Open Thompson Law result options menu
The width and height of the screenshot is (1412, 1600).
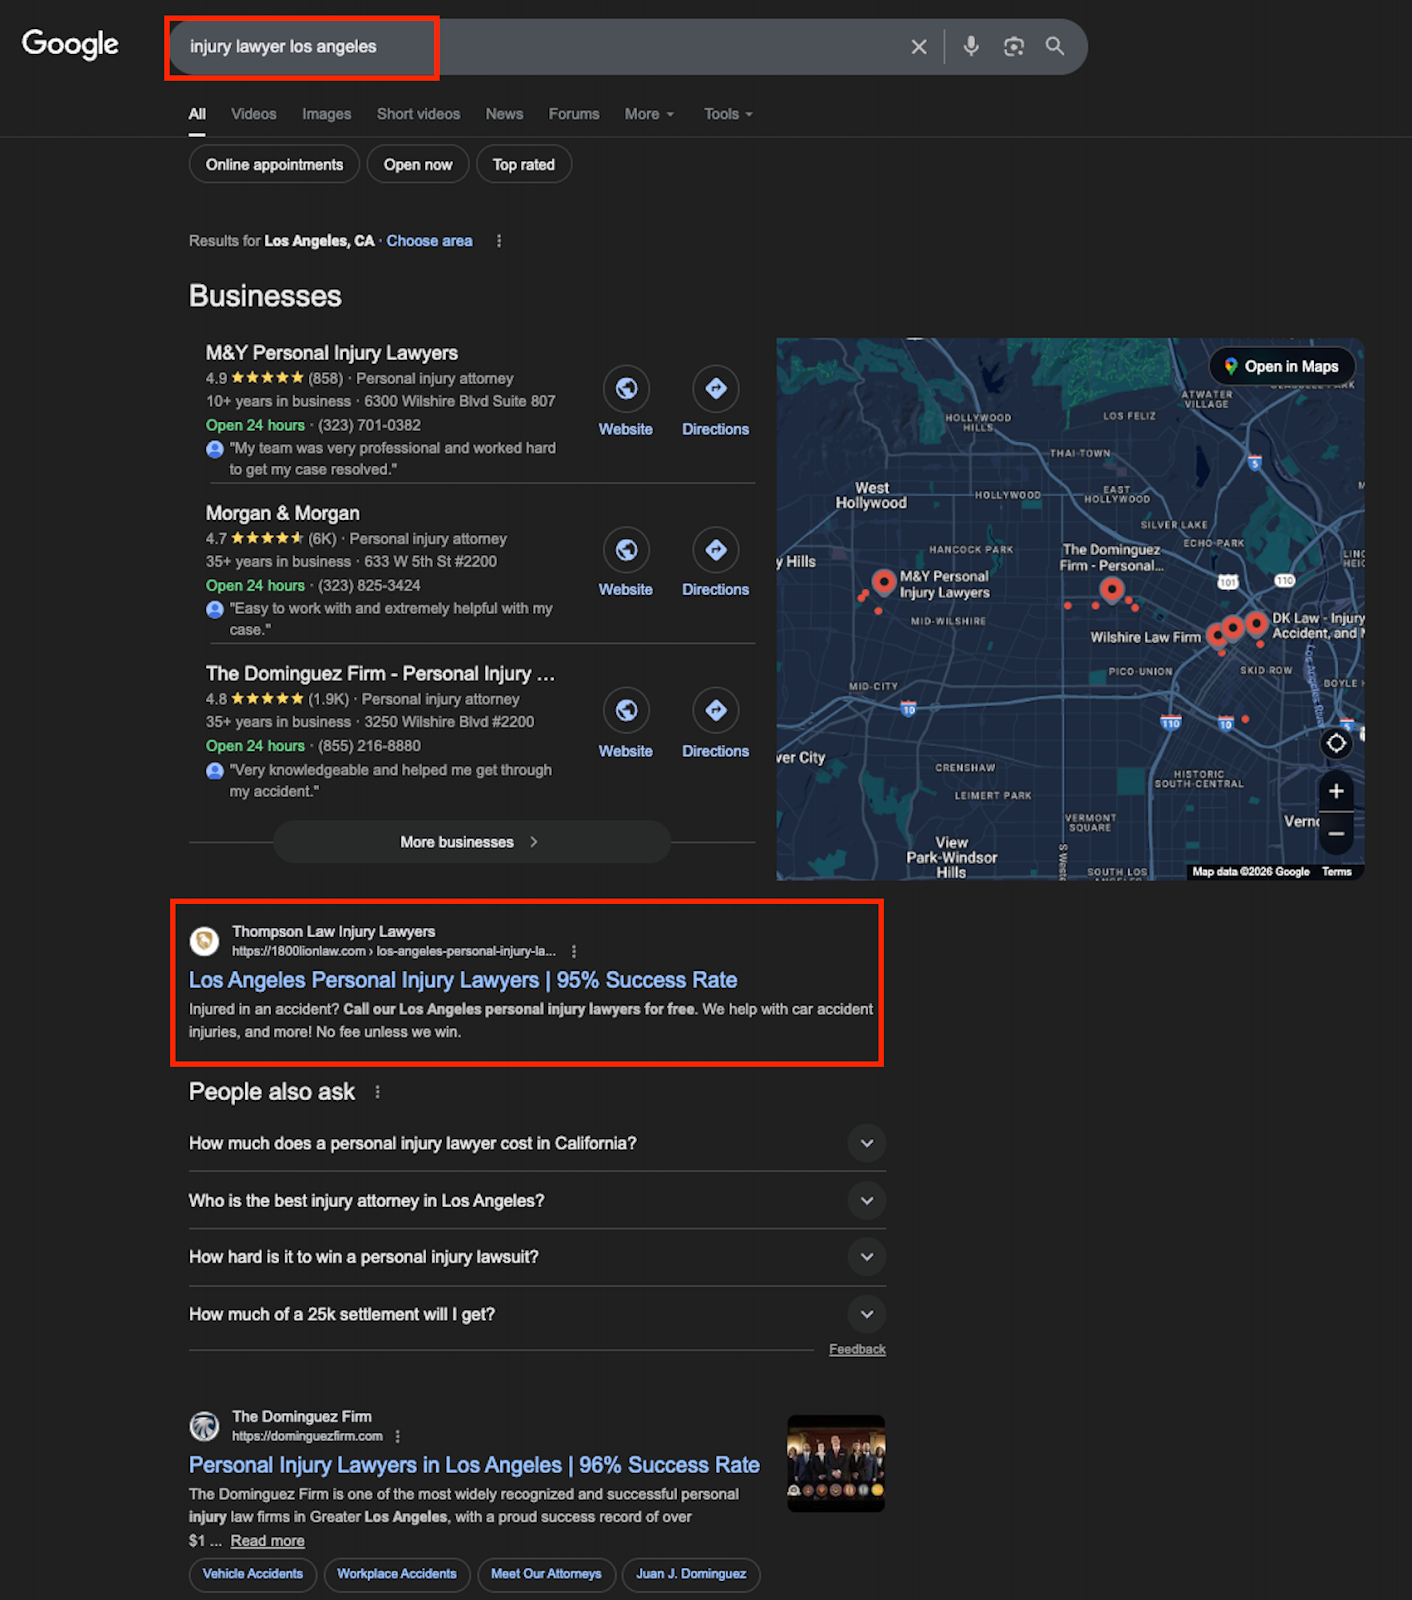click(x=574, y=951)
